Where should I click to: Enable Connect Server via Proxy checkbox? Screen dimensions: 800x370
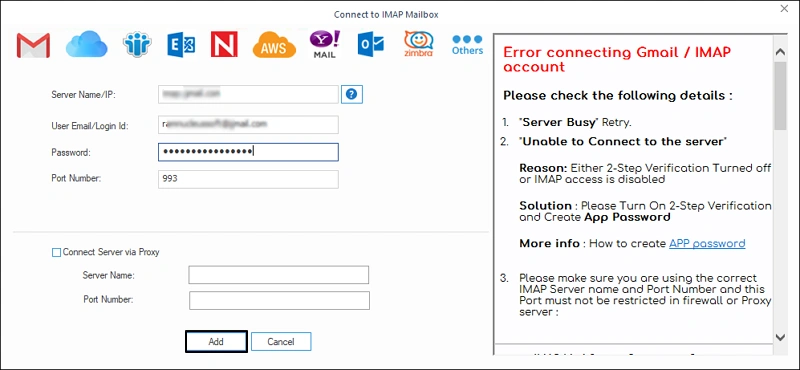pos(57,252)
